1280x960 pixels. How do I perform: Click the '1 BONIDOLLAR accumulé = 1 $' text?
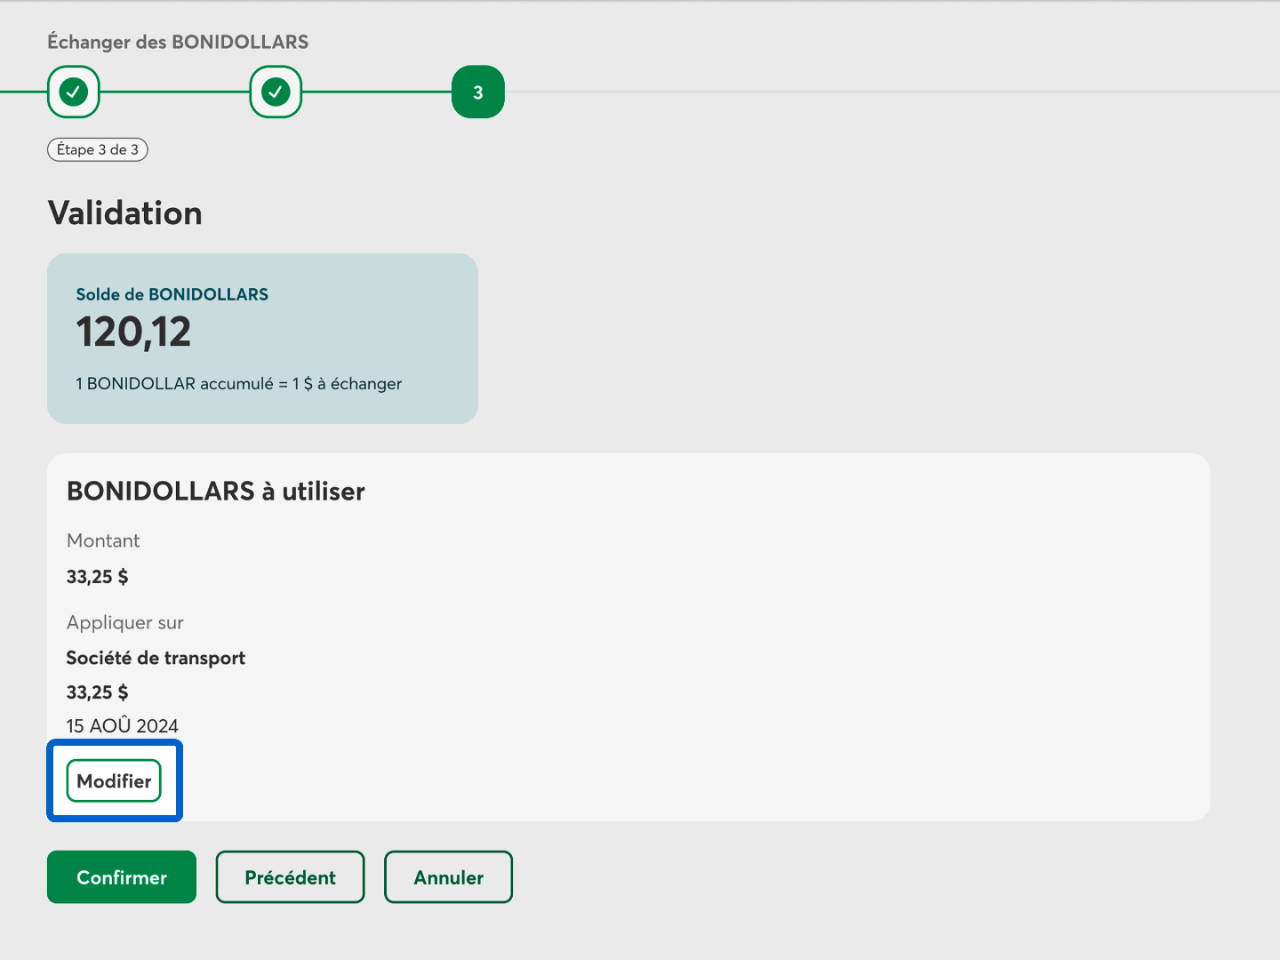pyautogui.click(x=239, y=384)
